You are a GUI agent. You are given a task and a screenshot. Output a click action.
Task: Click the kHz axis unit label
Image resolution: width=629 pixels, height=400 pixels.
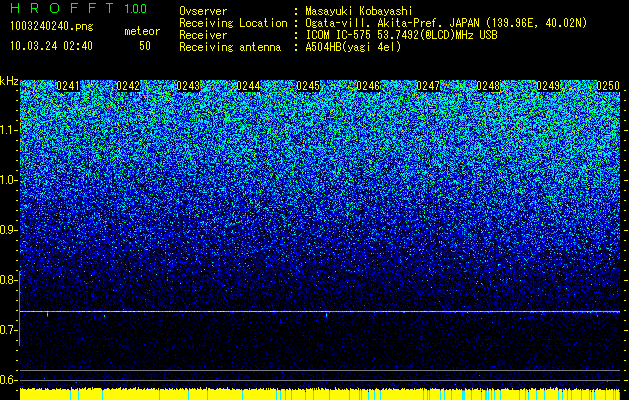click(9, 81)
